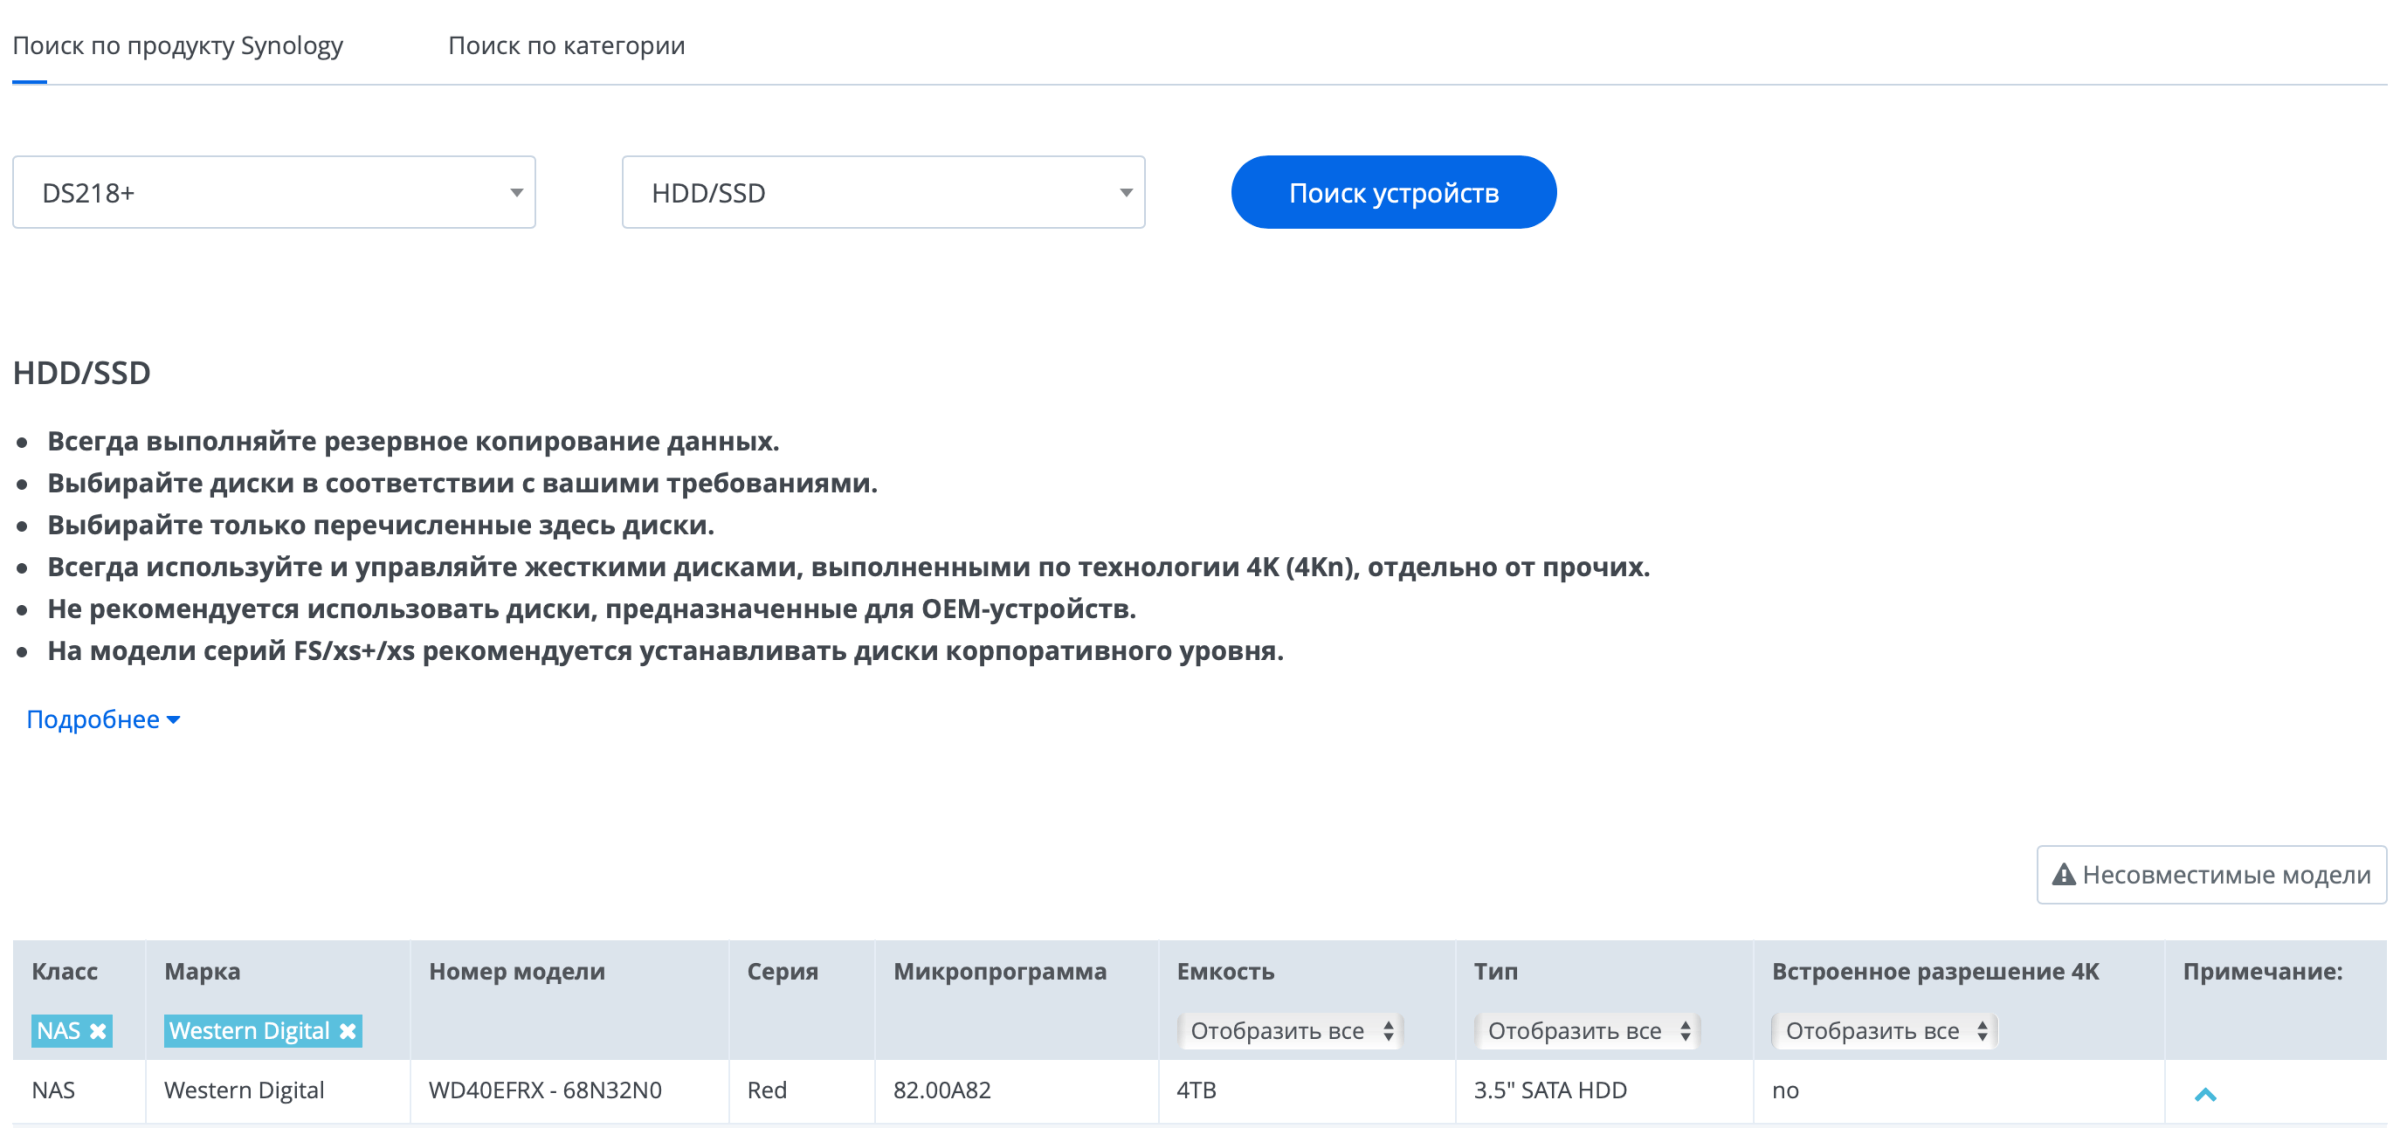This screenshot has width=2400, height=1128.
Task: Show Несовместимые модели list
Action: tap(2211, 875)
